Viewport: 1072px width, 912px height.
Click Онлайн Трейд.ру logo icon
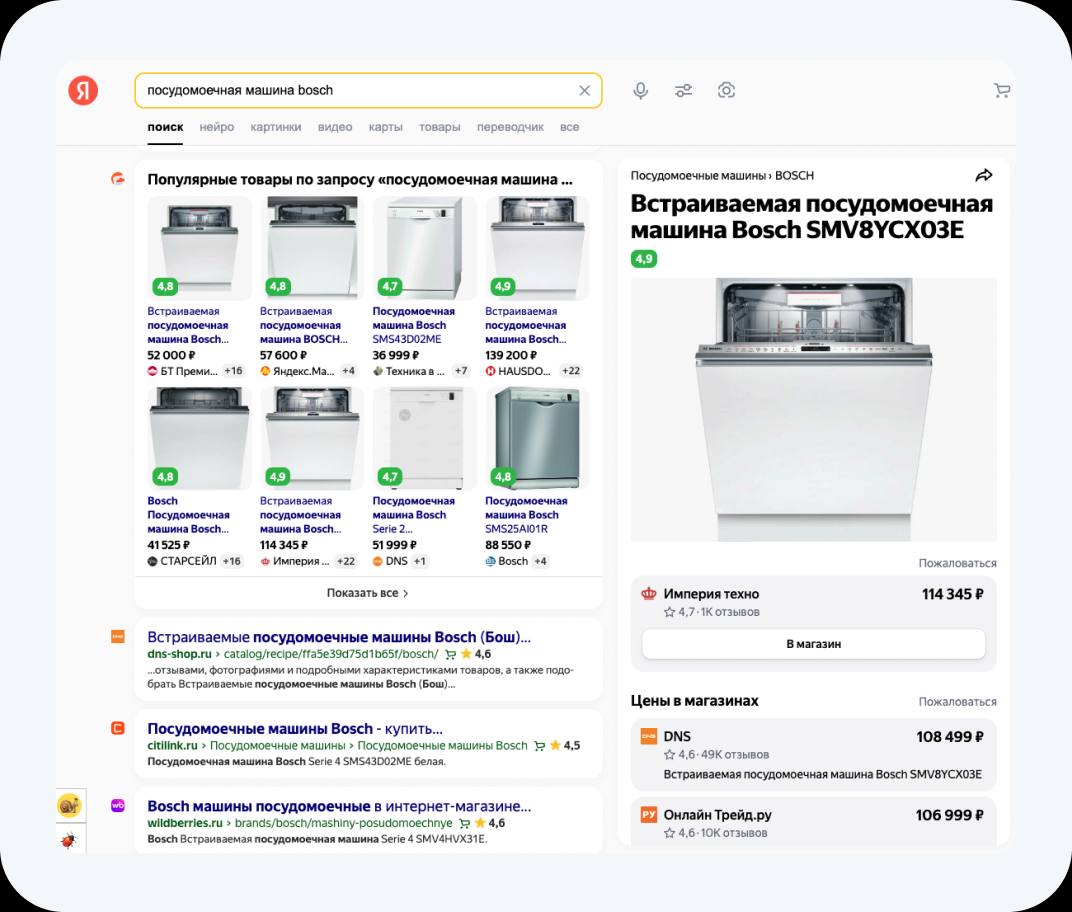649,814
